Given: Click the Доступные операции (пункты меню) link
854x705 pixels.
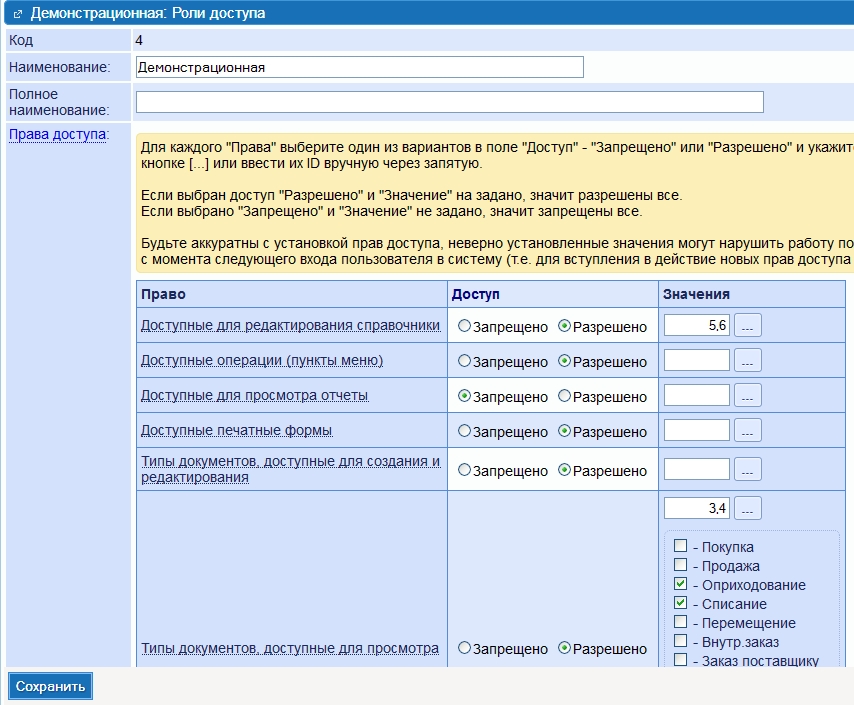Looking at the screenshot, I should (x=262, y=360).
